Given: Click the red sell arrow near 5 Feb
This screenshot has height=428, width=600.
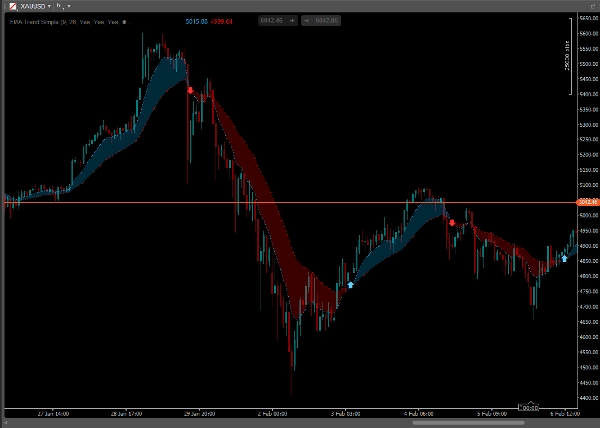Looking at the screenshot, I should coord(452,222).
